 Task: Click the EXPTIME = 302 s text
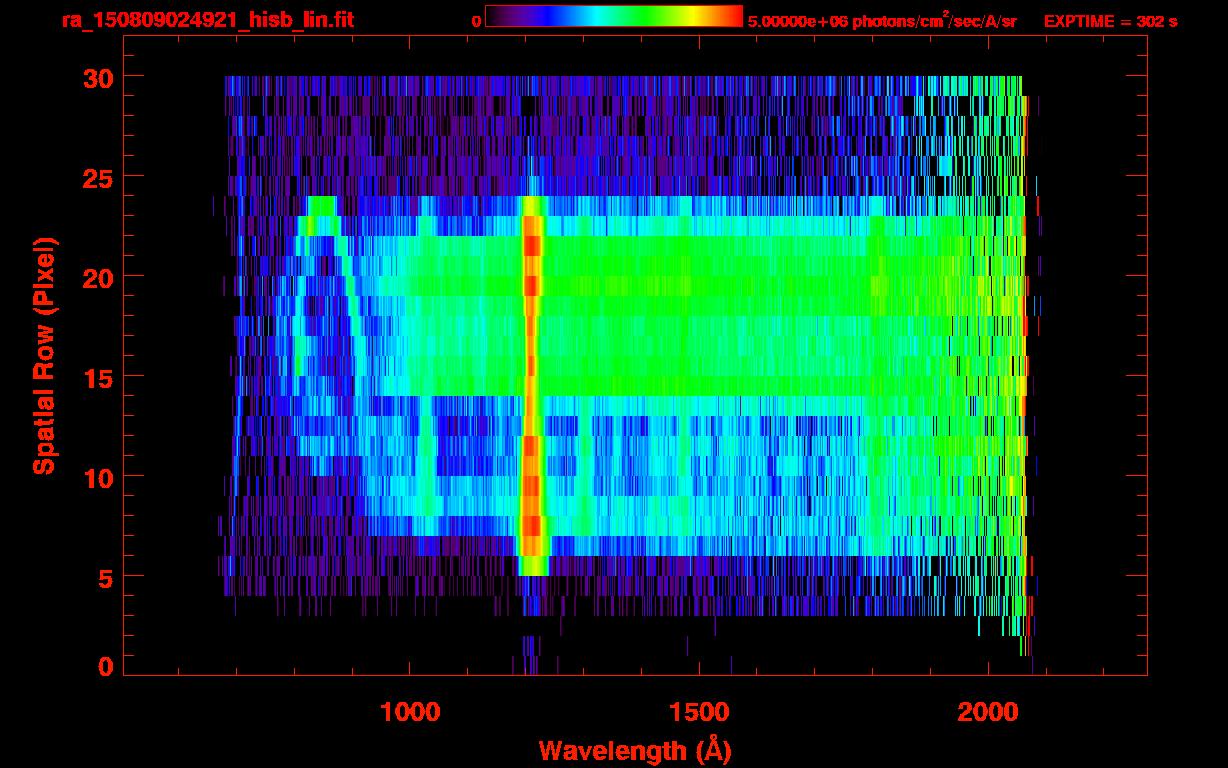pos(1110,21)
